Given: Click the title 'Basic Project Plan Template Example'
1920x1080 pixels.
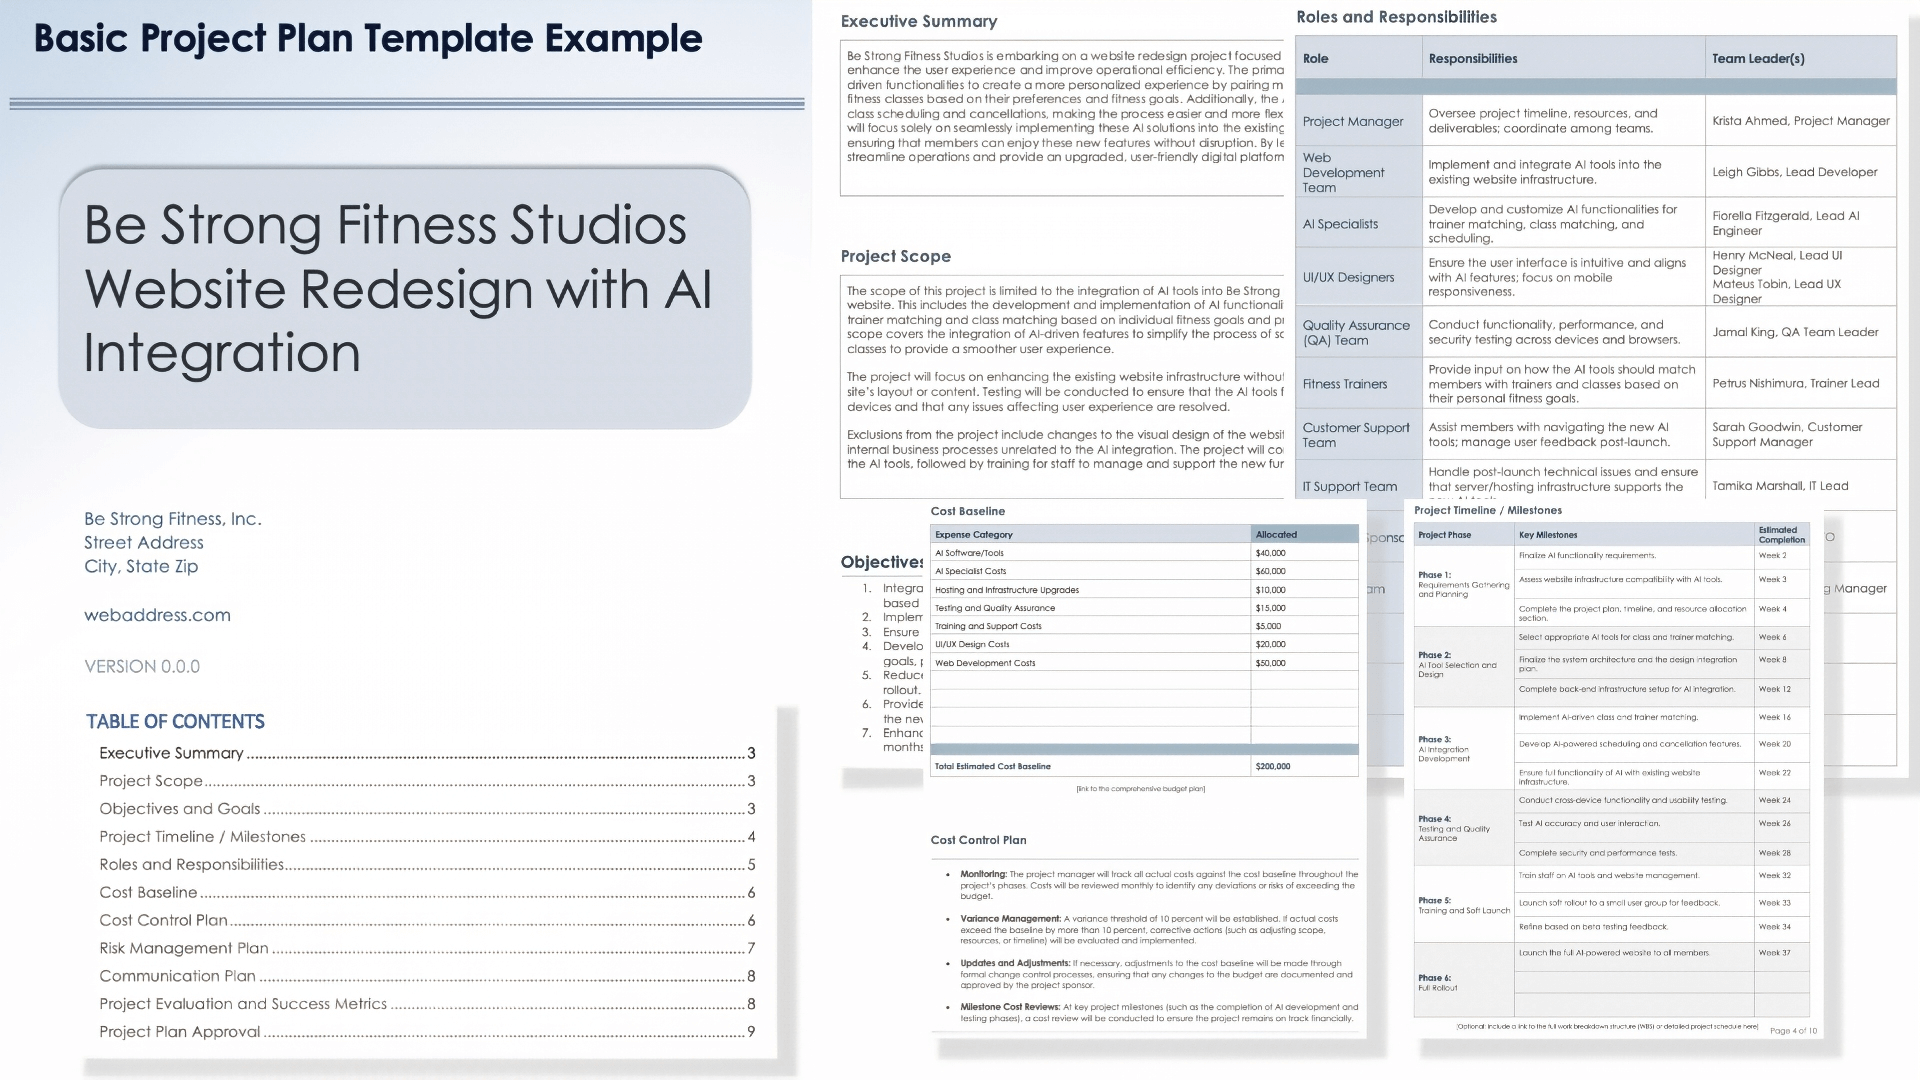Looking at the screenshot, I should tap(368, 39).
